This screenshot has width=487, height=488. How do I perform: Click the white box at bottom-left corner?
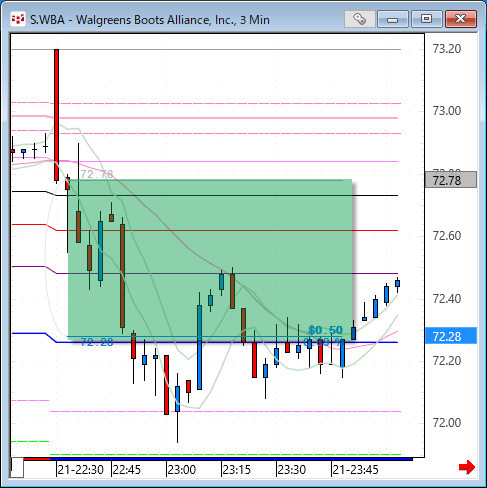pos(17,468)
